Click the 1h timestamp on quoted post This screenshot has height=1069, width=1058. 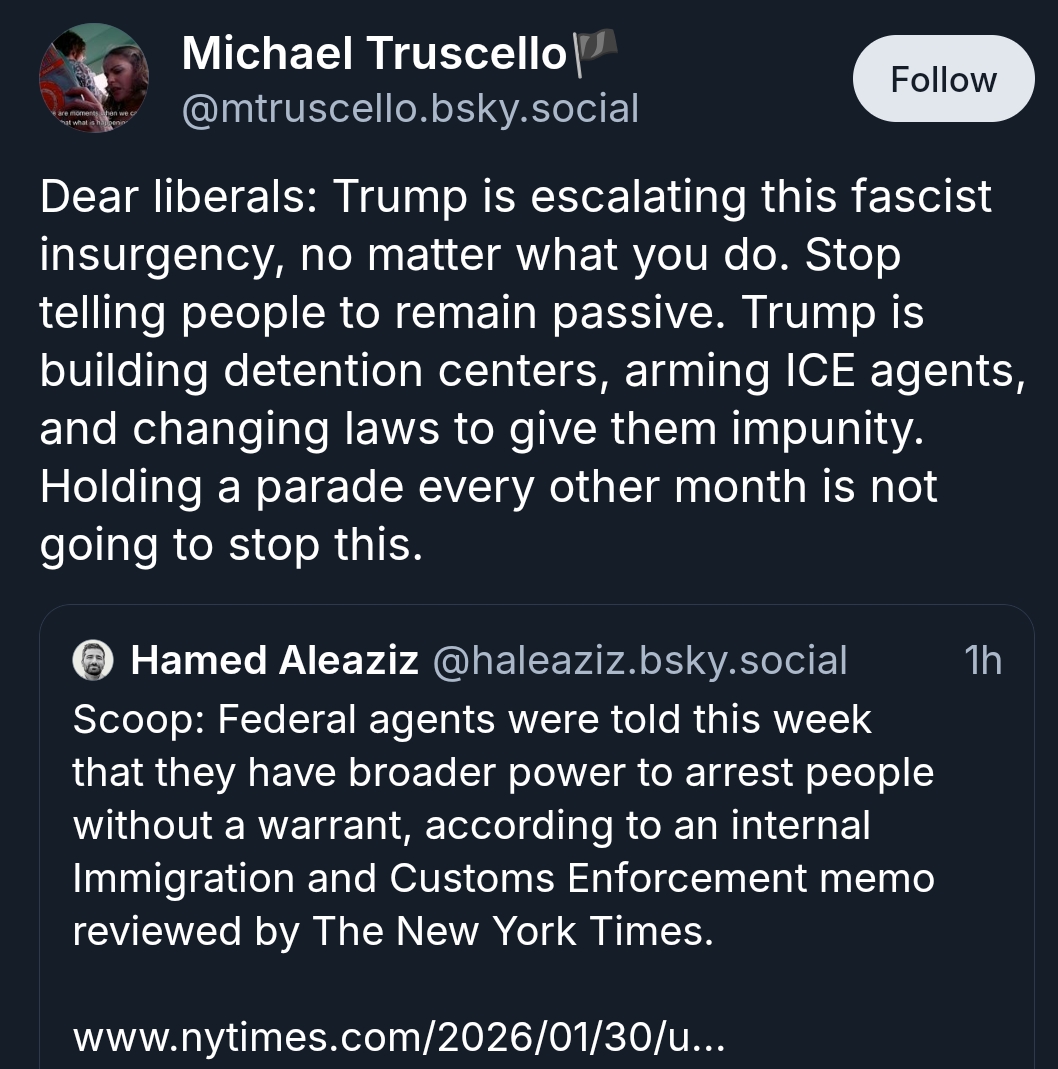click(x=982, y=660)
